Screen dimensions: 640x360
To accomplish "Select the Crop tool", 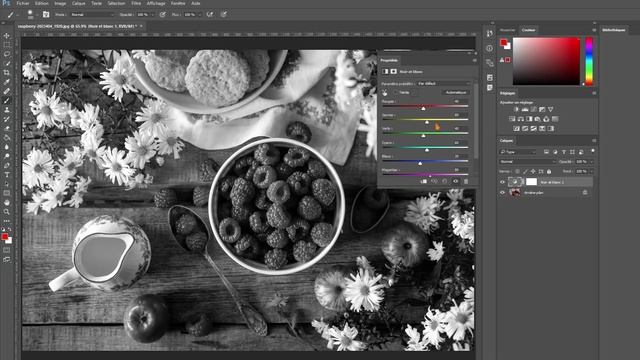I will 7,73.
